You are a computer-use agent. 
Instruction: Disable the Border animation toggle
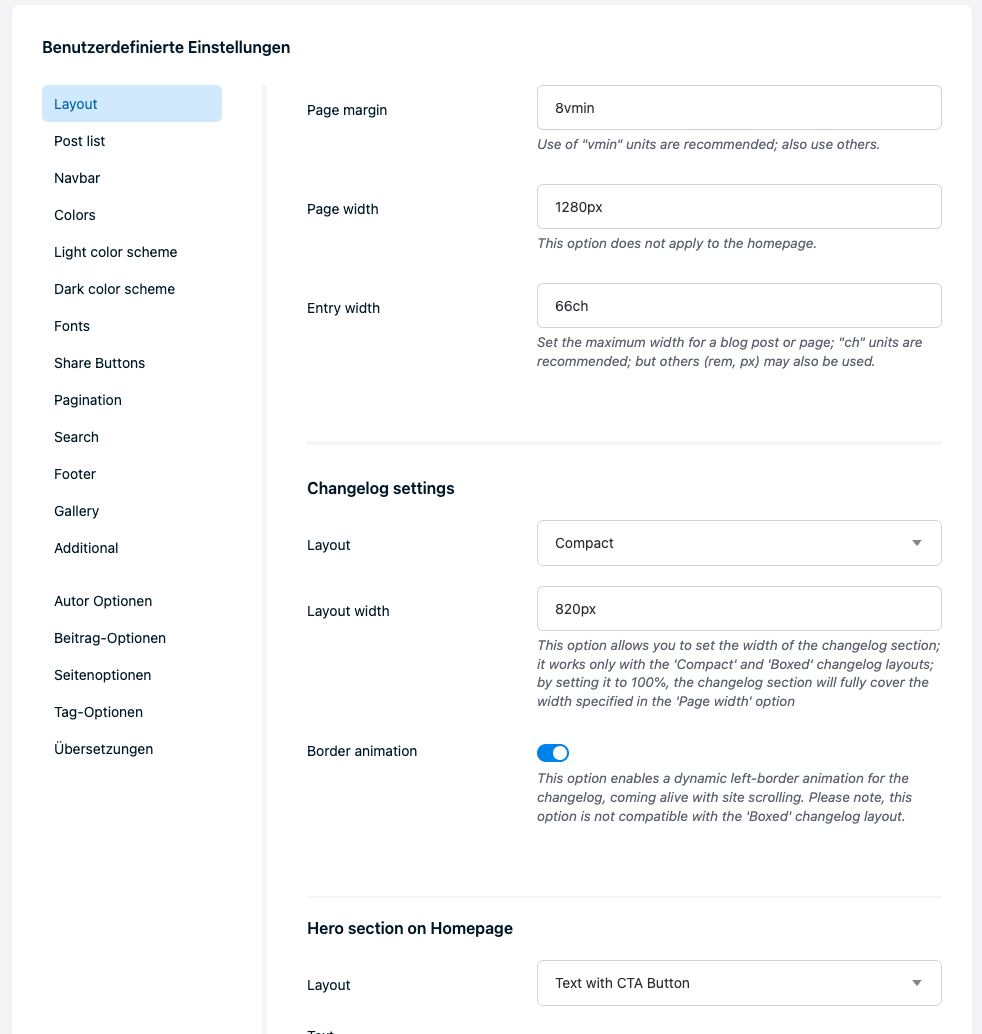tap(552, 752)
